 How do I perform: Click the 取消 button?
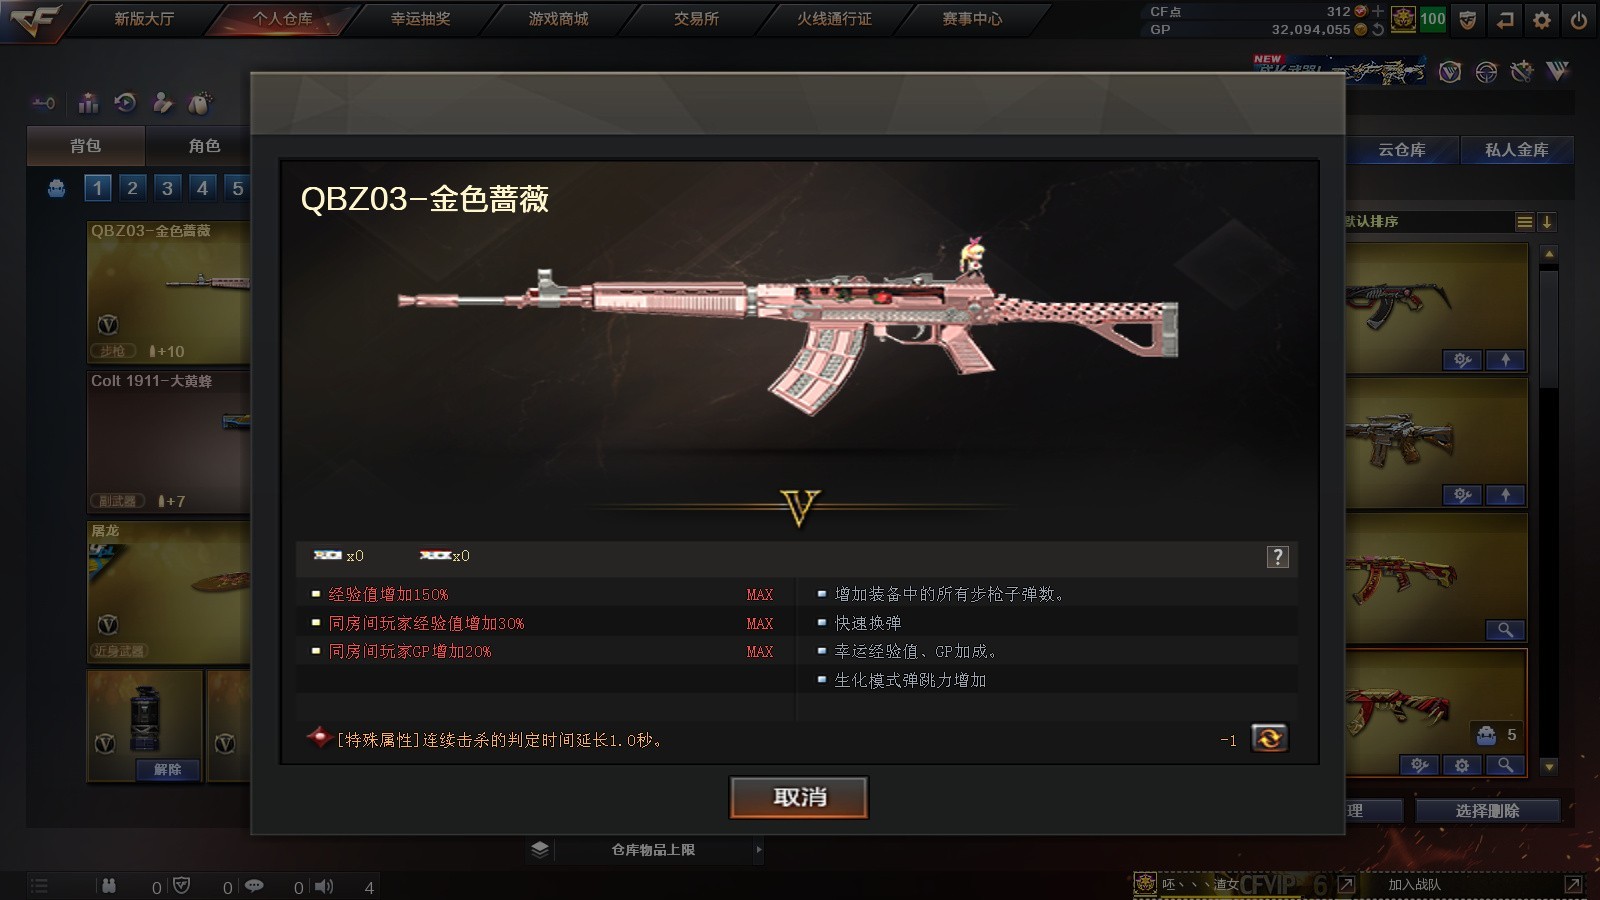coord(799,797)
